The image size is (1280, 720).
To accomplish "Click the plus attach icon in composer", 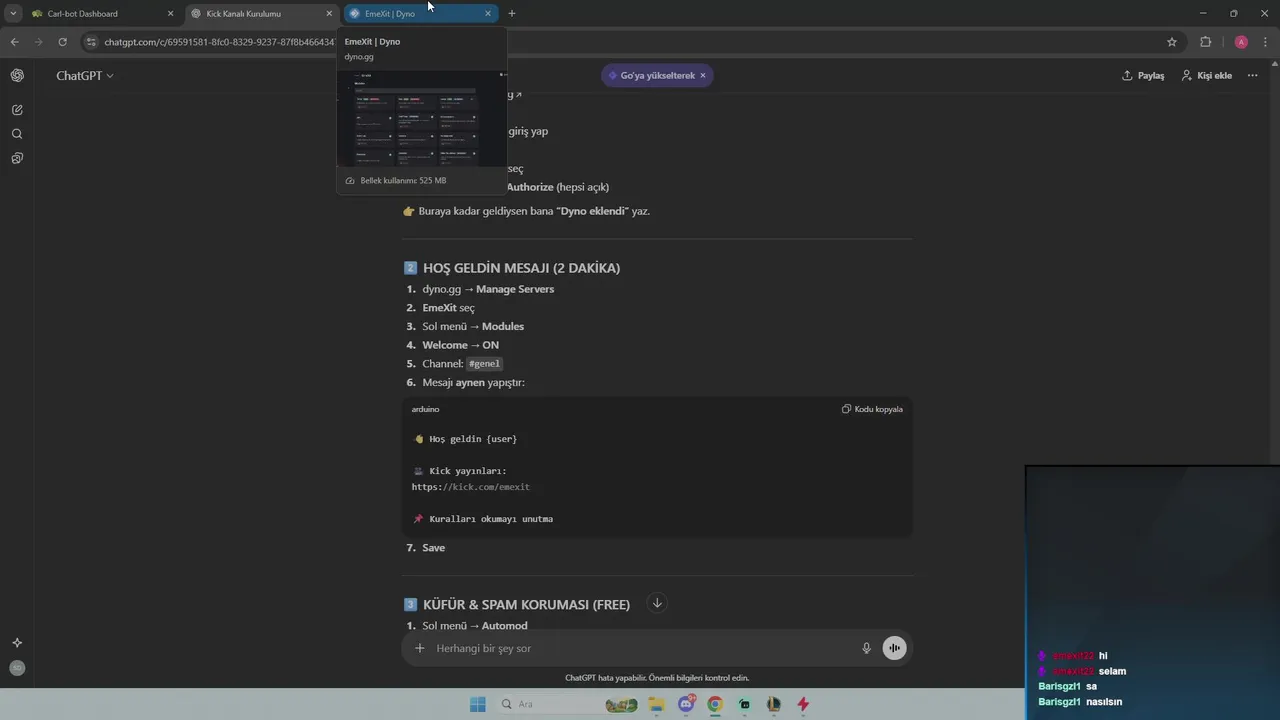I will coord(420,648).
